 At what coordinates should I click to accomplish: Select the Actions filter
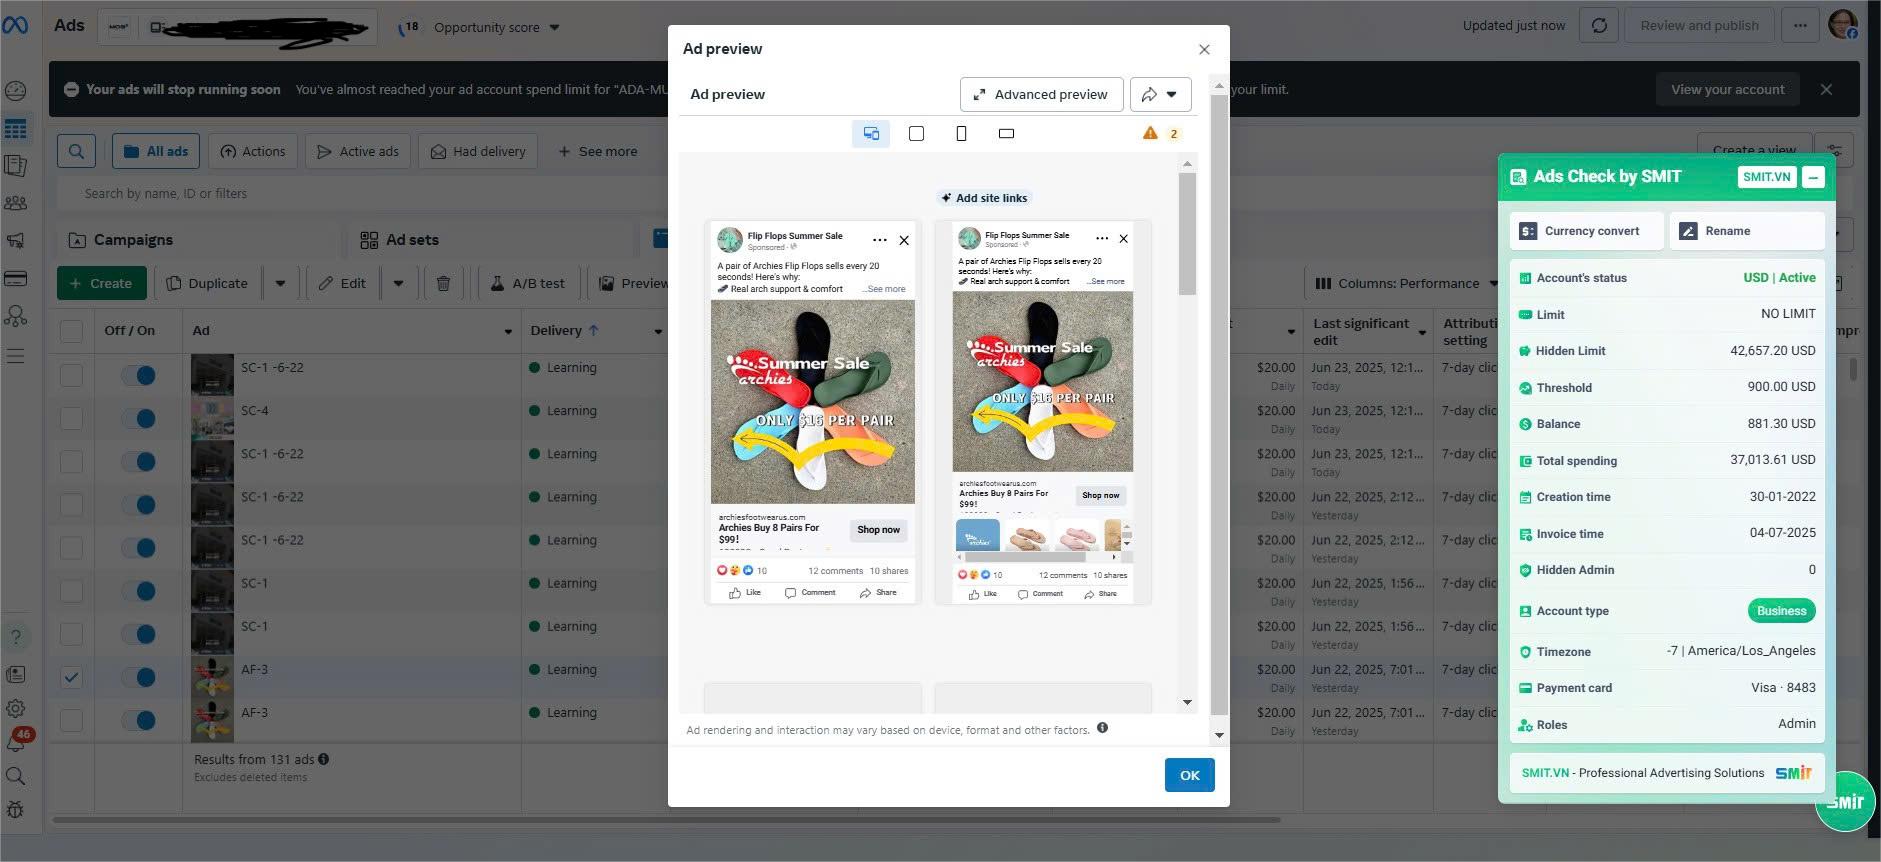[253, 151]
